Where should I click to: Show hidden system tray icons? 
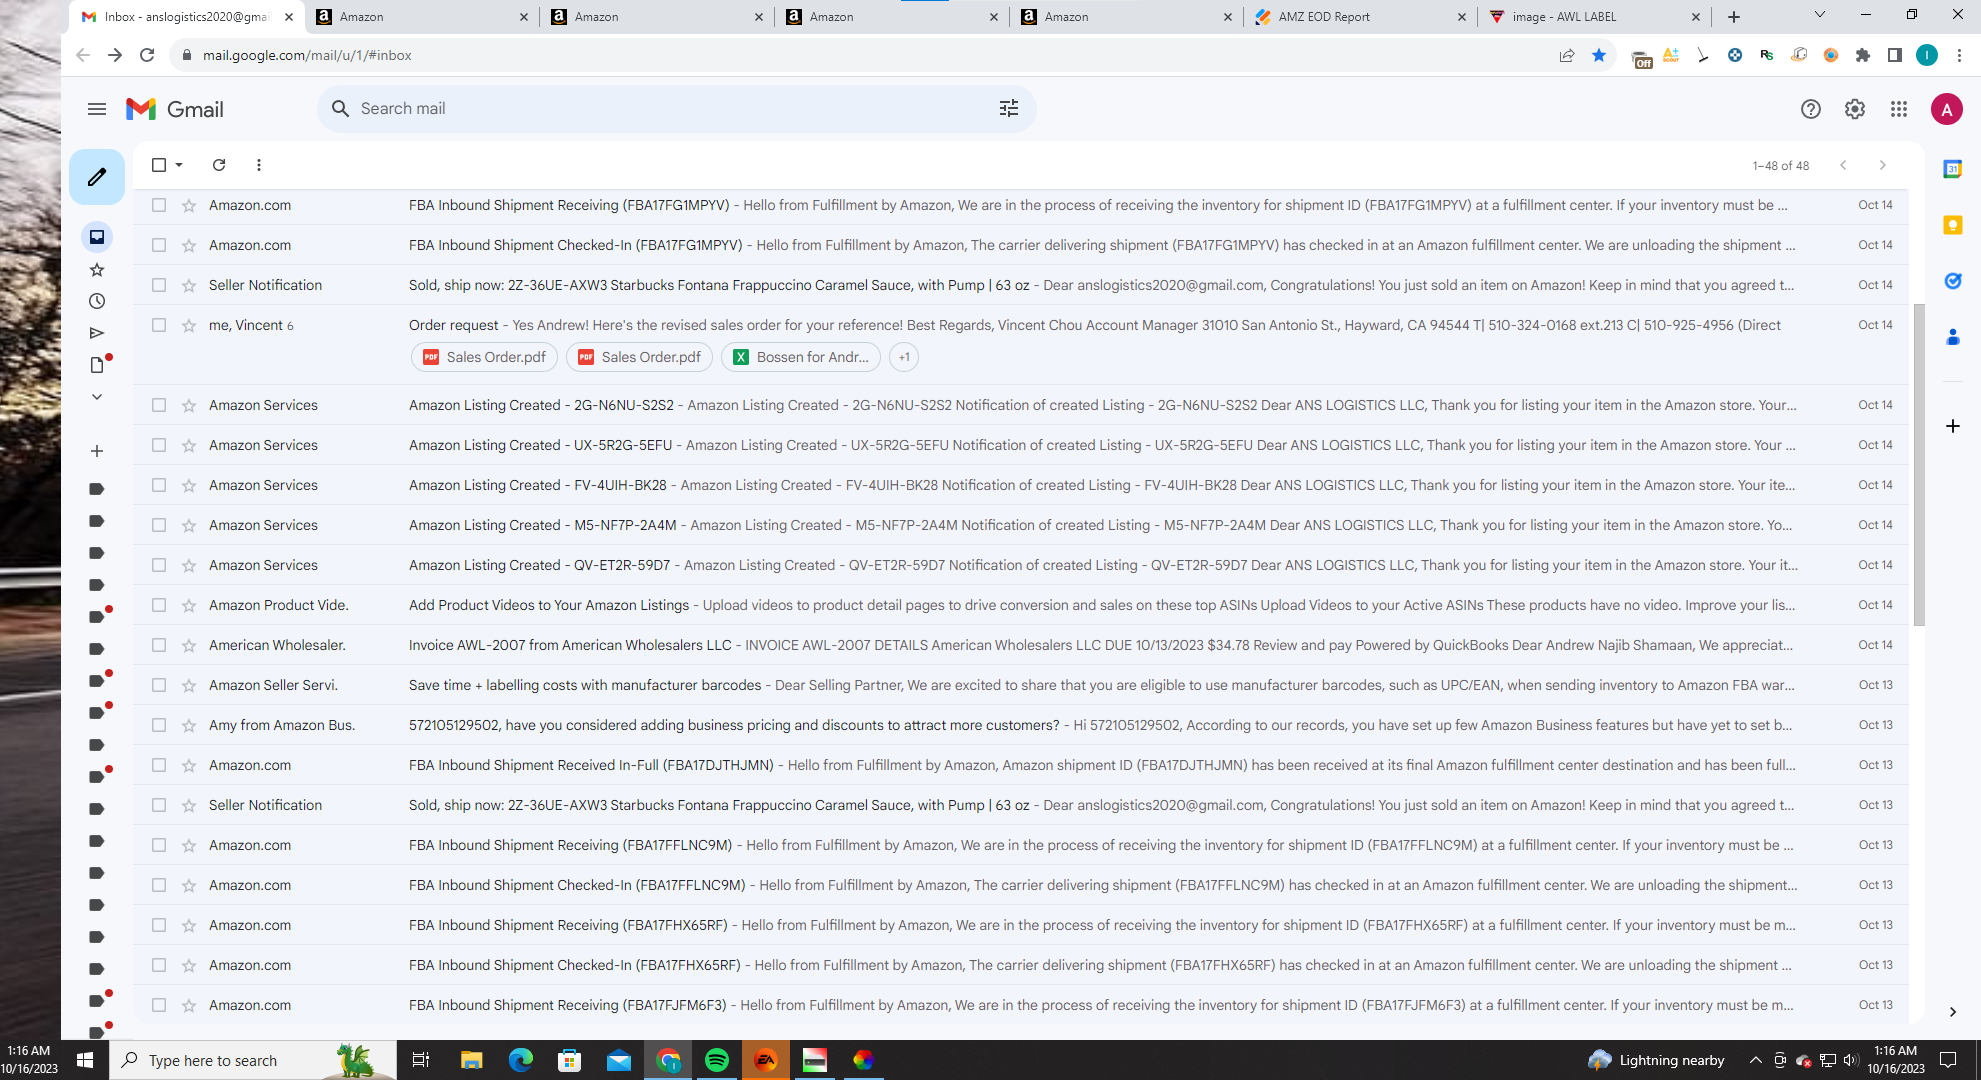pyautogui.click(x=1756, y=1060)
